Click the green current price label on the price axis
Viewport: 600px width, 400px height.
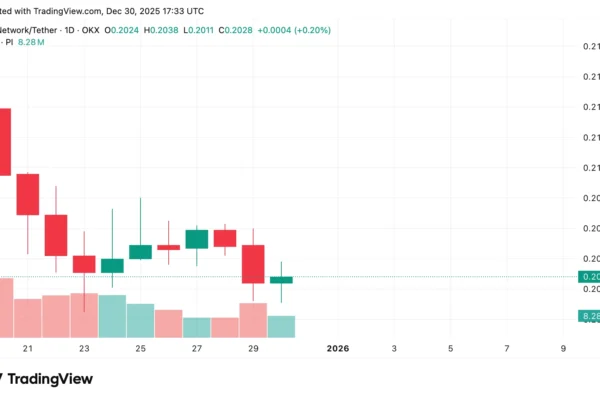(589, 276)
